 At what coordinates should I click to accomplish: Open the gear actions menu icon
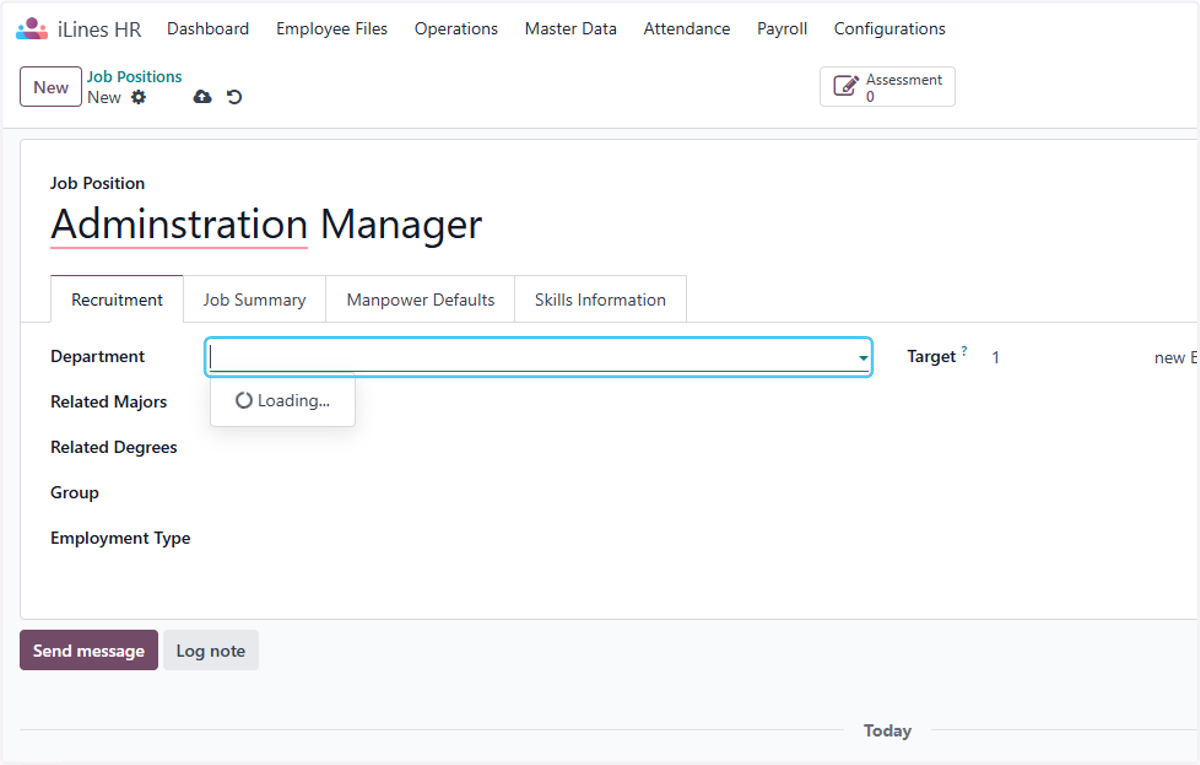pos(139,97)
